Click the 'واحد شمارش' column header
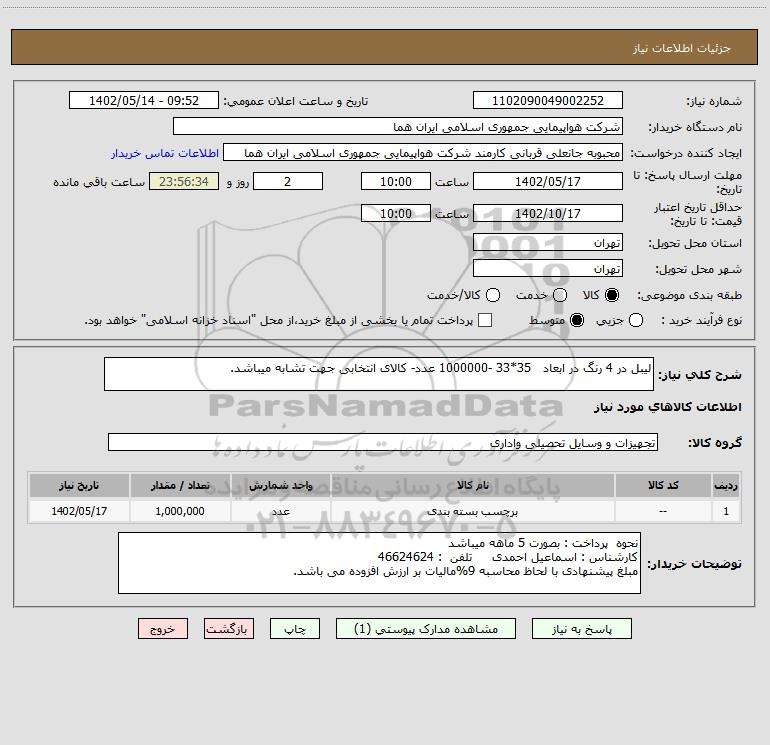The height and width of the screenshot is (745, 770). (x=280, y=485)
